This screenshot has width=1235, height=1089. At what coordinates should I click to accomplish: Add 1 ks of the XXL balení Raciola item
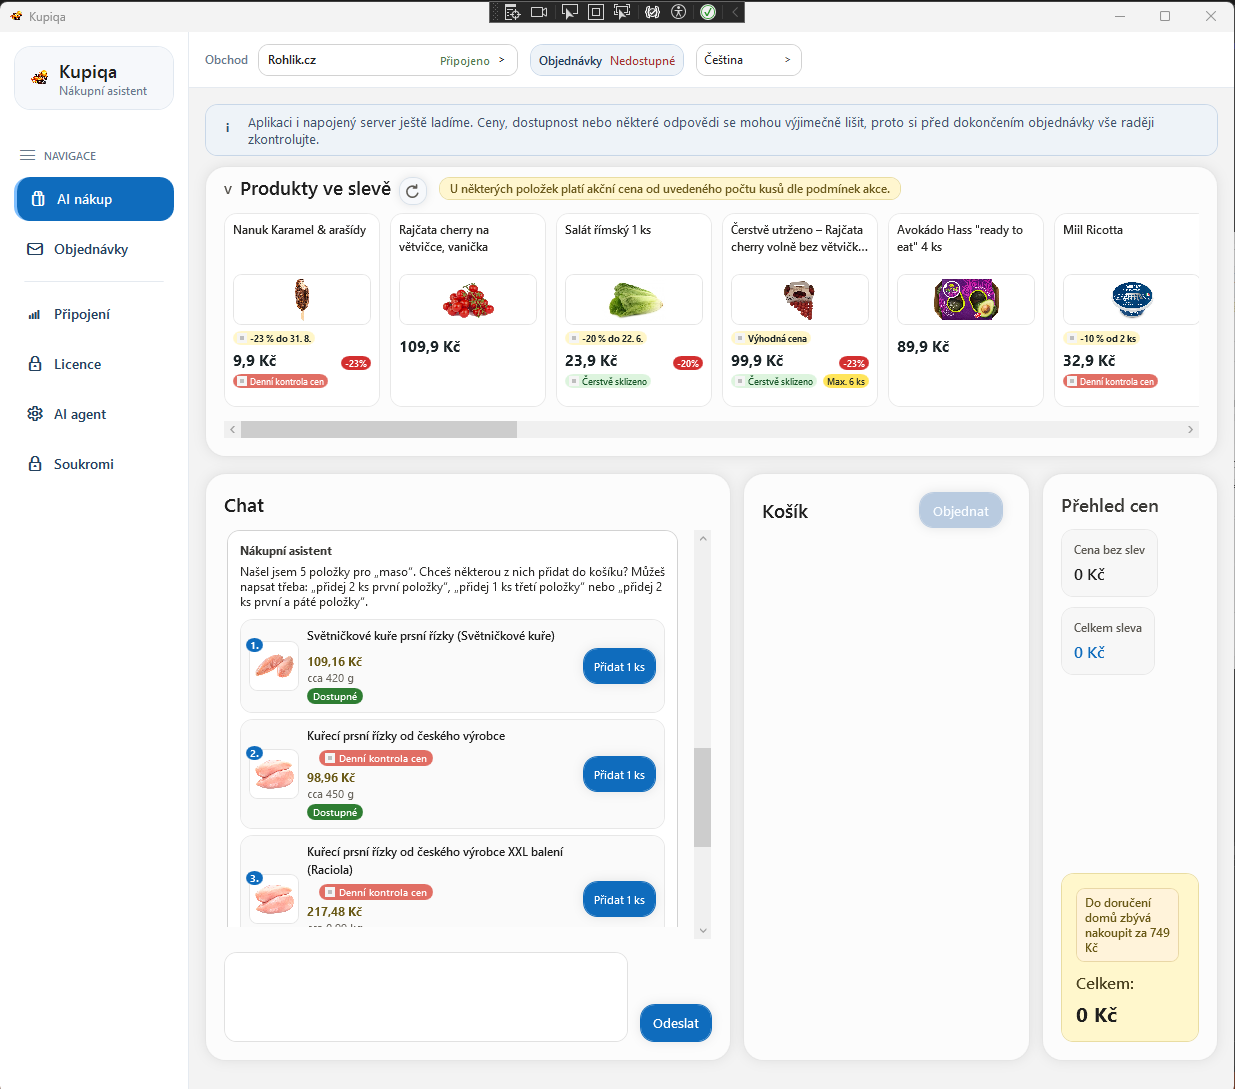[x=619, y=900]
